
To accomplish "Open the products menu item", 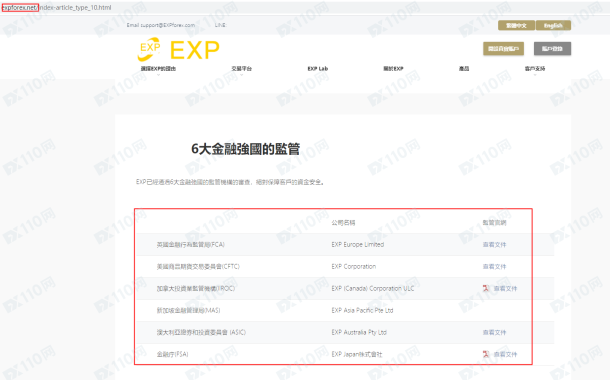I will click(x=464, y=69).
